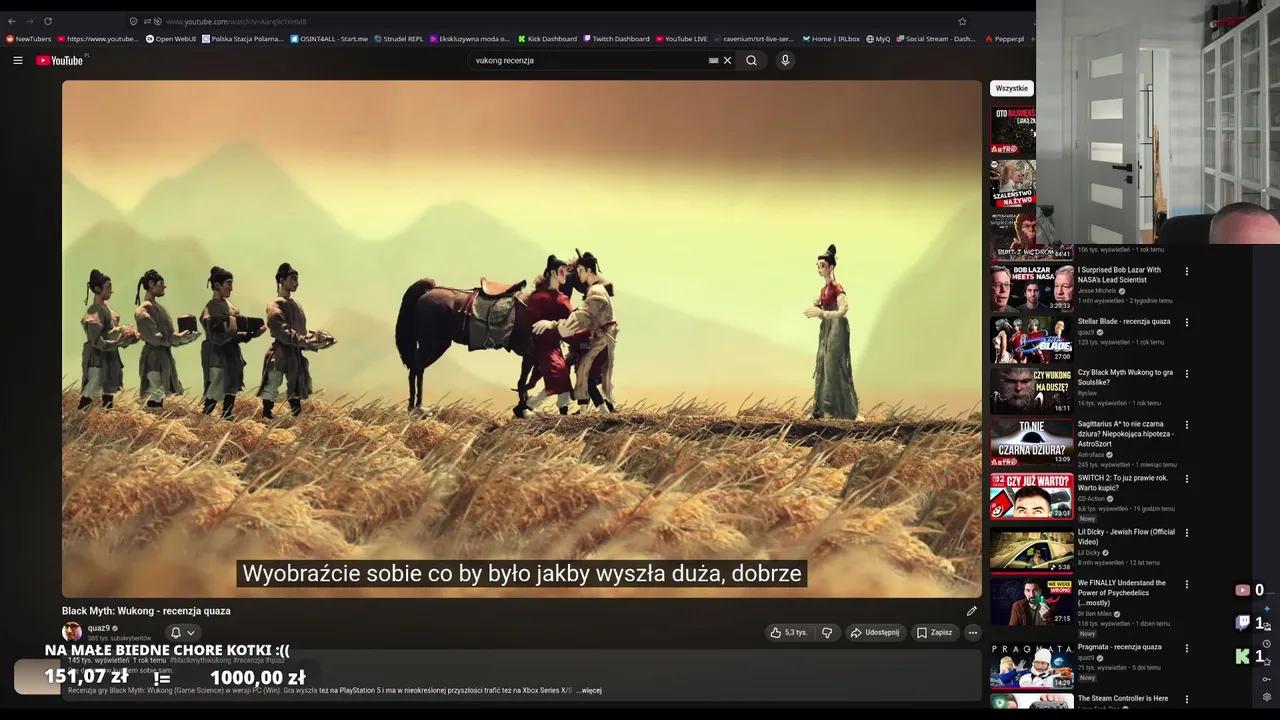Click the 'We were wrong' psychedelics thumbnail
This screenshot has height=720, width=1280.
[1031, 601]
